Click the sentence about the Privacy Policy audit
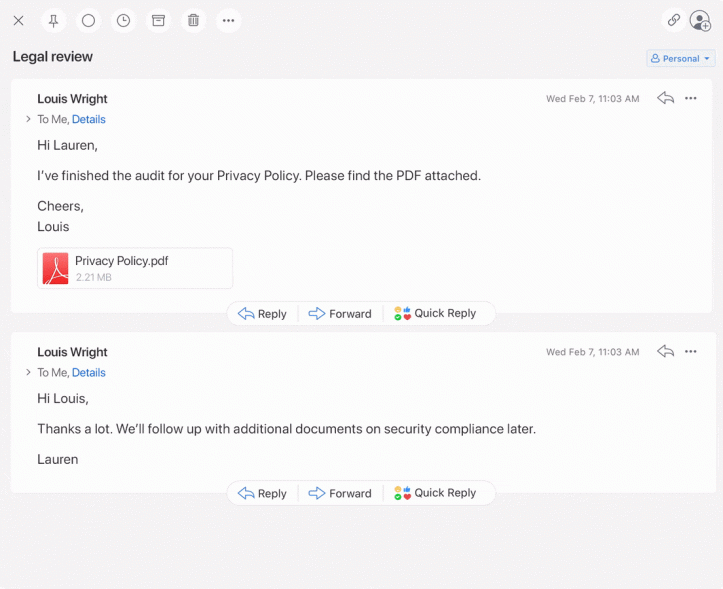This screenshot has width=723, height=589. [259, 176]
